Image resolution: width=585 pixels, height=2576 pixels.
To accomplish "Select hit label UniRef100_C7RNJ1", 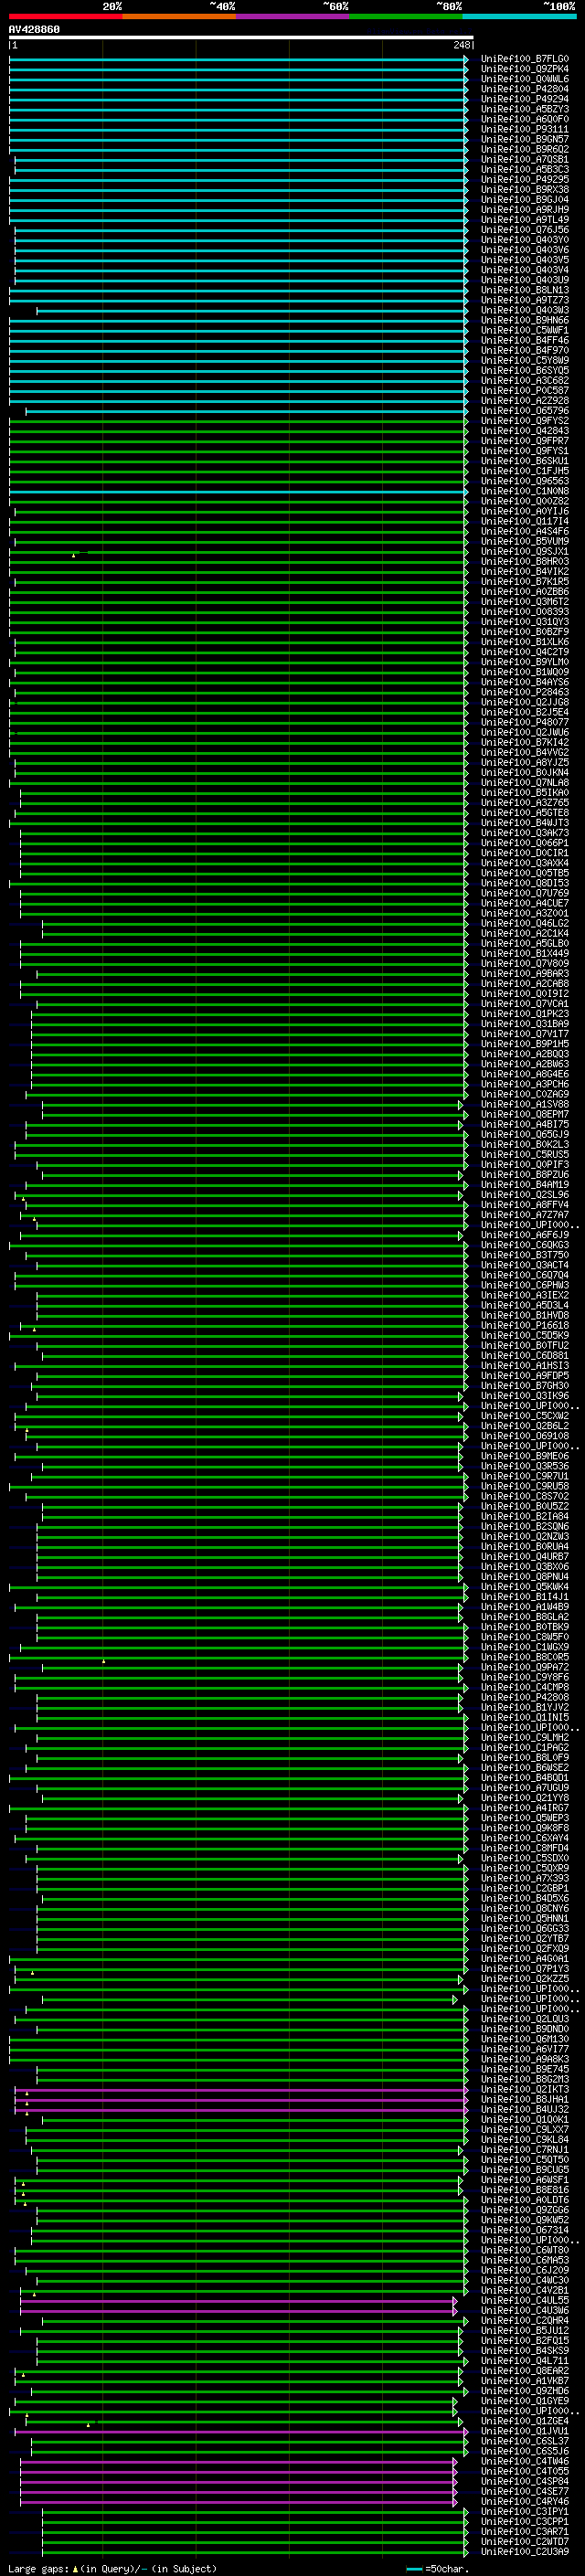I will click(x=525, y=2149).
